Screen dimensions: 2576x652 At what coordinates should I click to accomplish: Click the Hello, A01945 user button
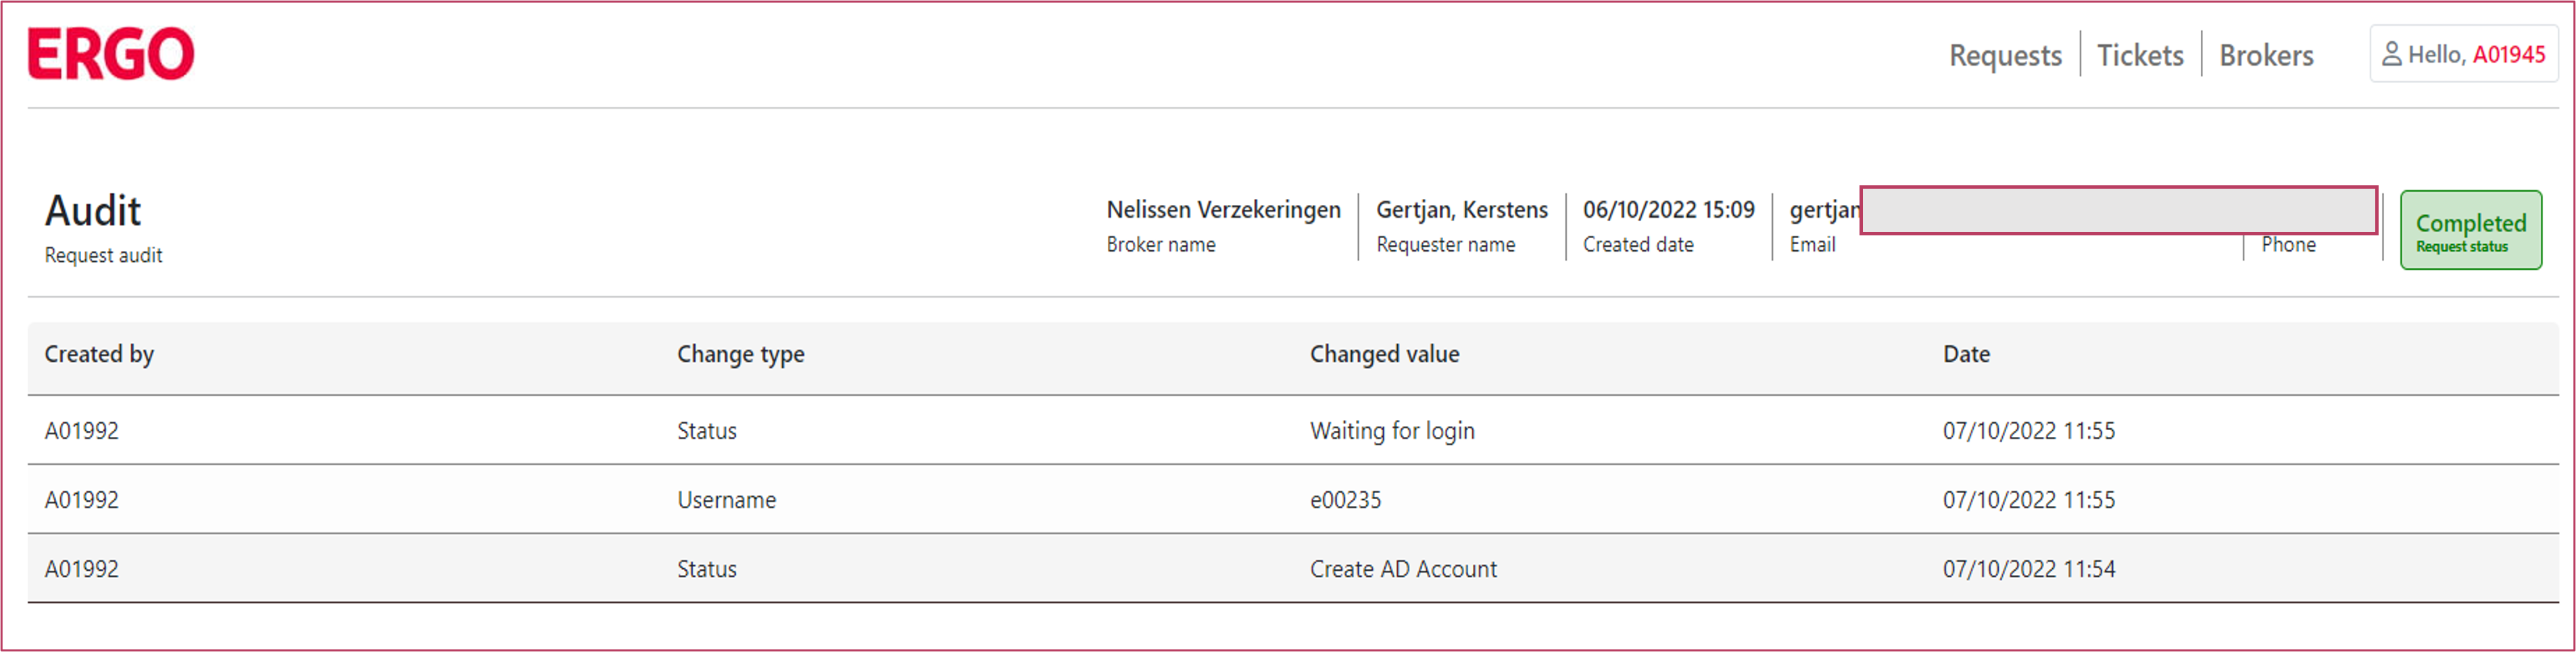click(x=2464, y=54)
